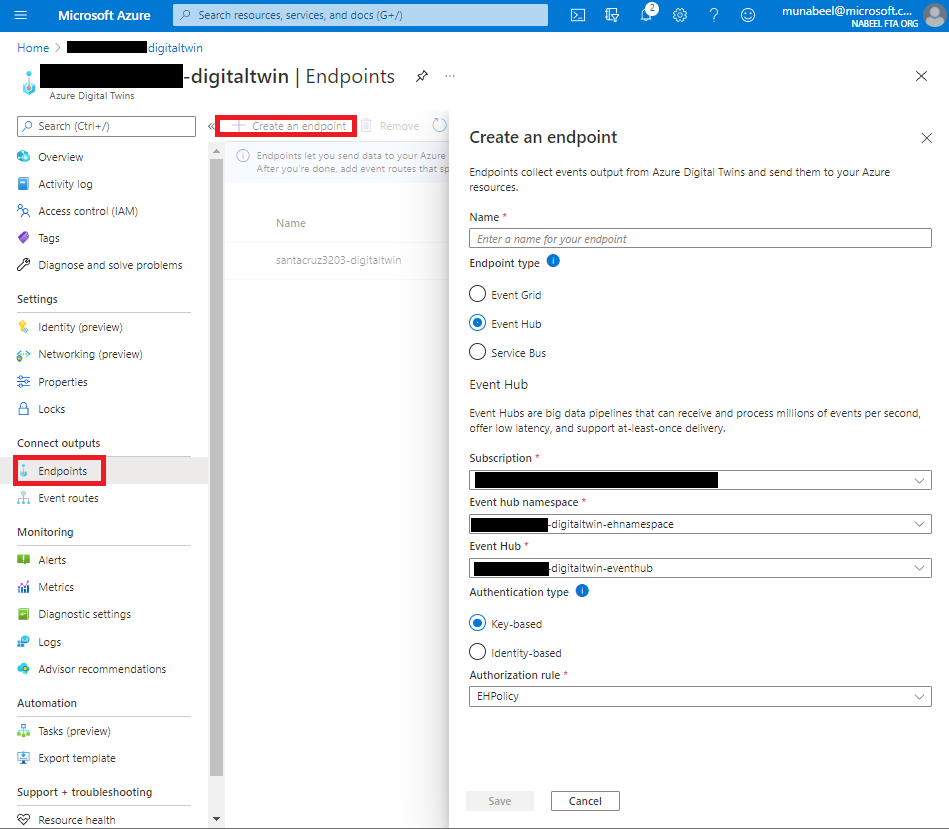Image resolution: width=949 pixels, height=829 pixels.
Task: Open Overview in the left menu
Action: pyautogui.click(x=61, y=157)
